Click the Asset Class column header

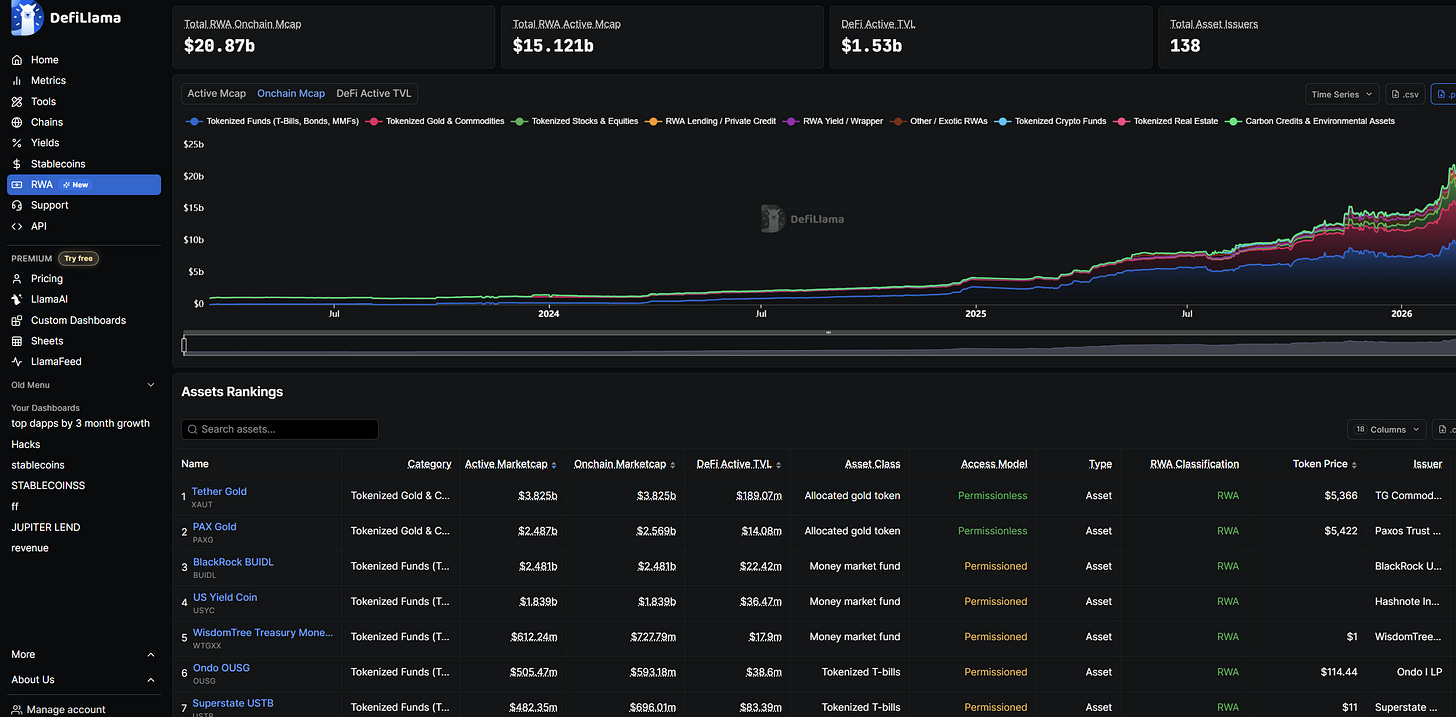tap(873, 464)
